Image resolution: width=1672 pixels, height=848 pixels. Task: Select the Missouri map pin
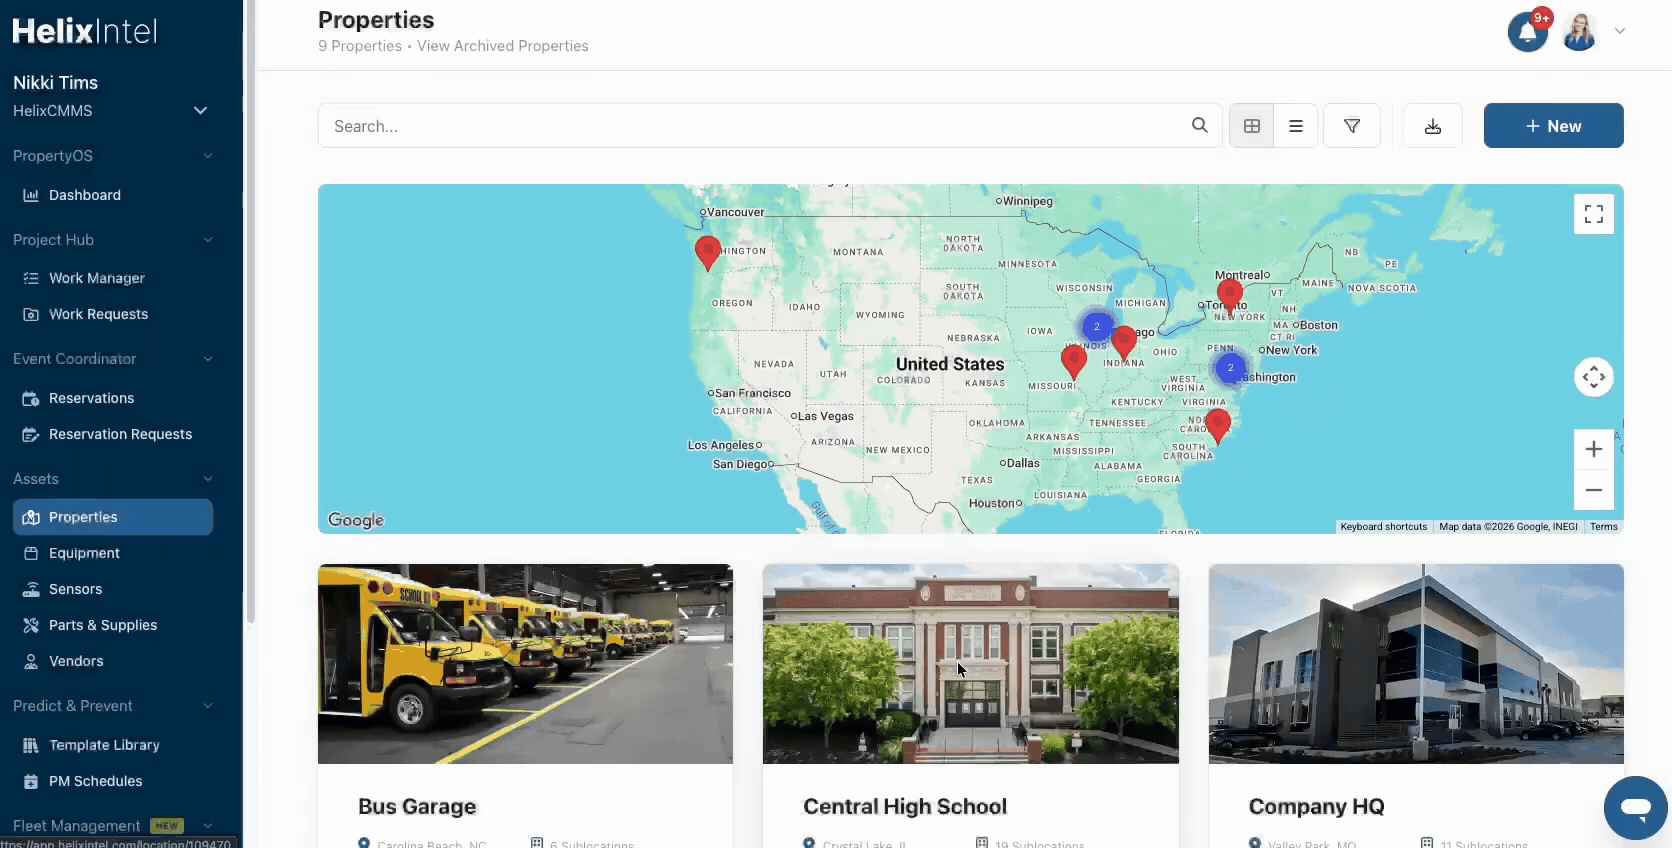click(x=1074, y=362)
